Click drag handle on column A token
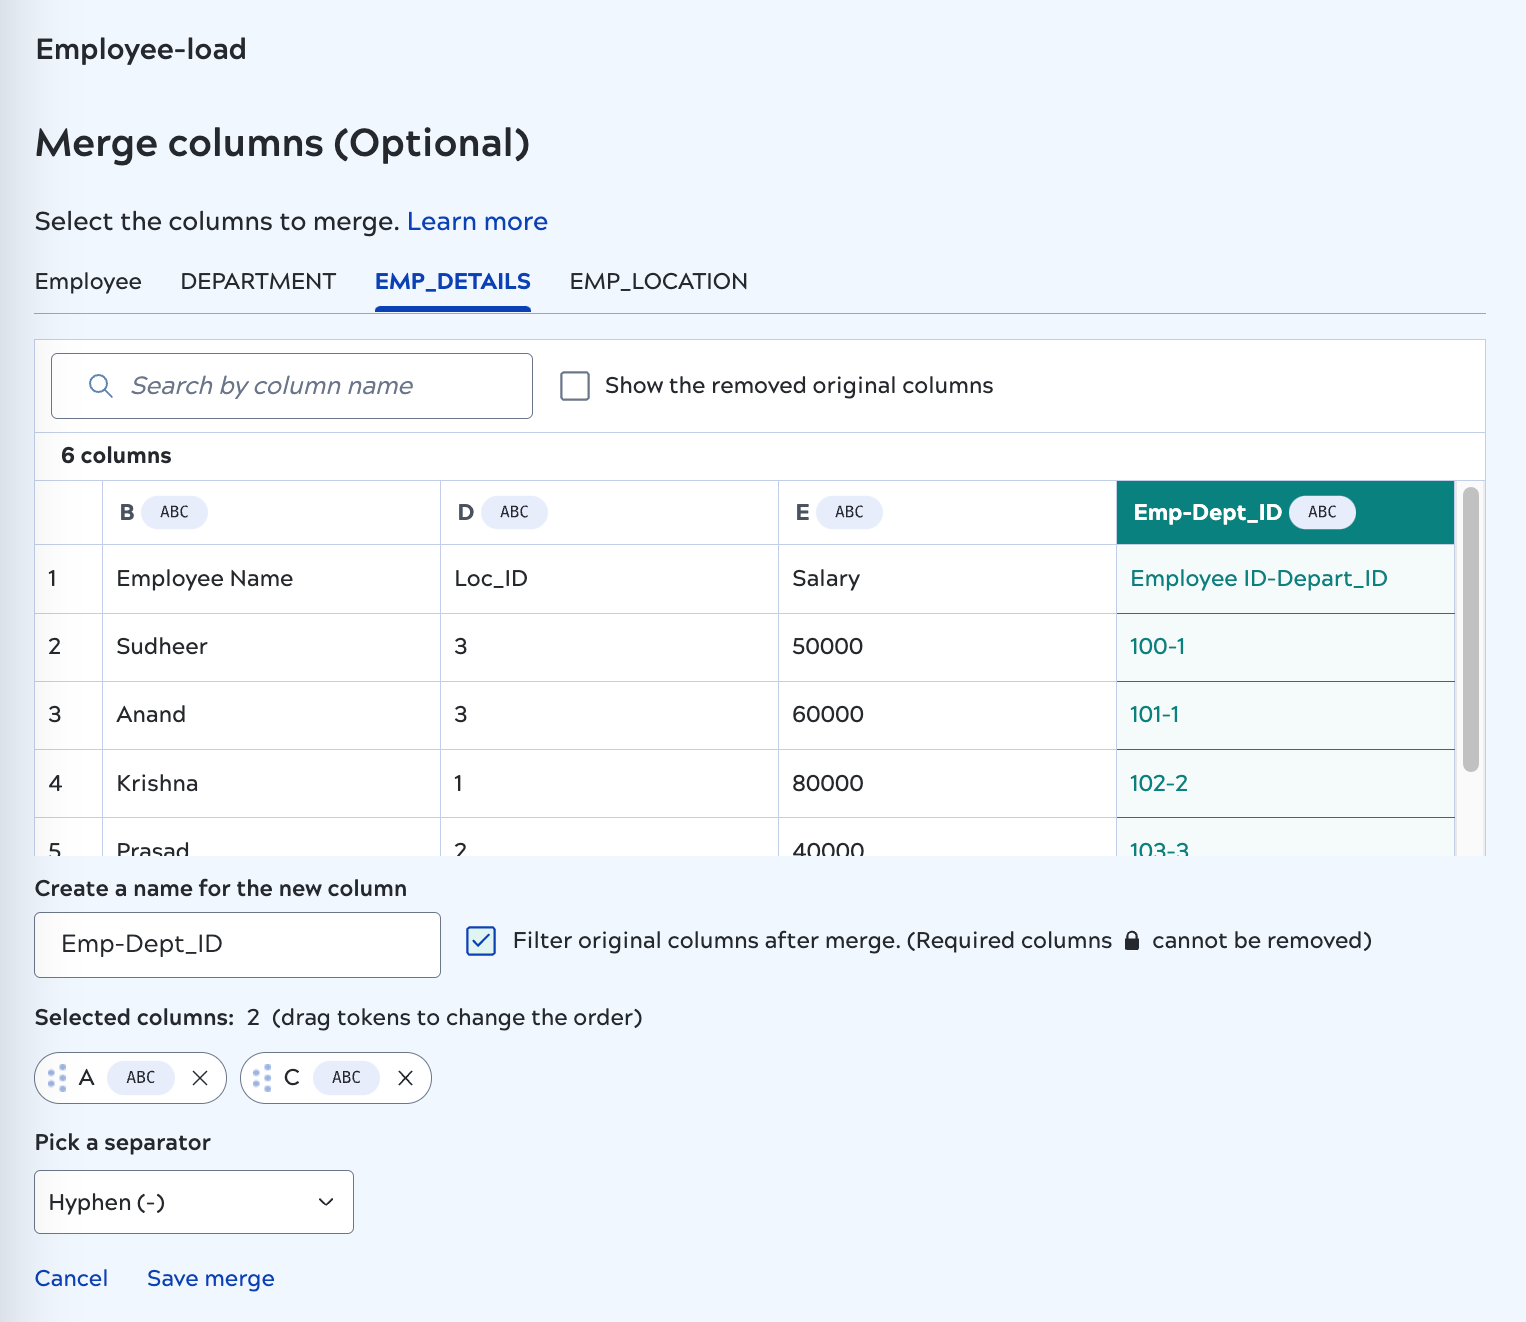This screenshot has height=1322, width=1526. 57,1078
